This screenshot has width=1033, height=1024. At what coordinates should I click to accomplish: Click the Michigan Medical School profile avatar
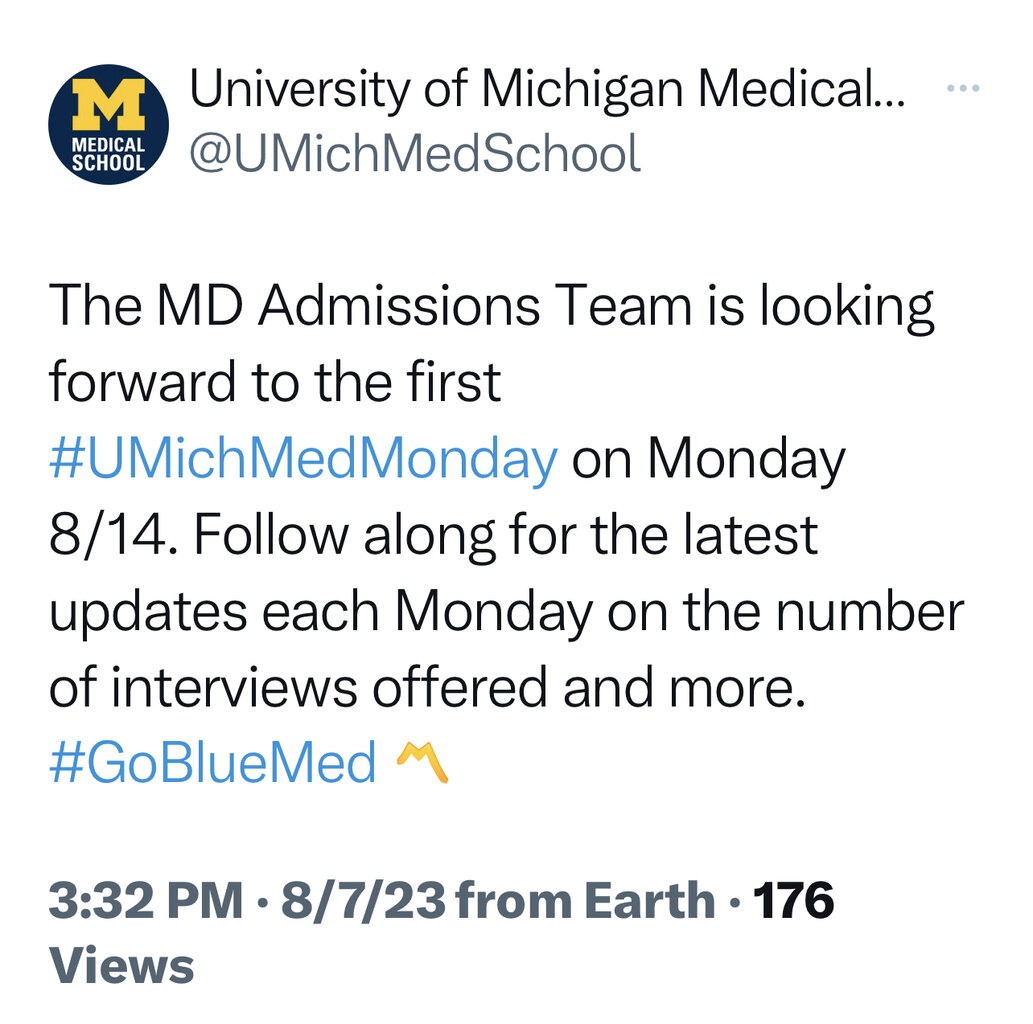pyautogui.click(x=109, y=124)
